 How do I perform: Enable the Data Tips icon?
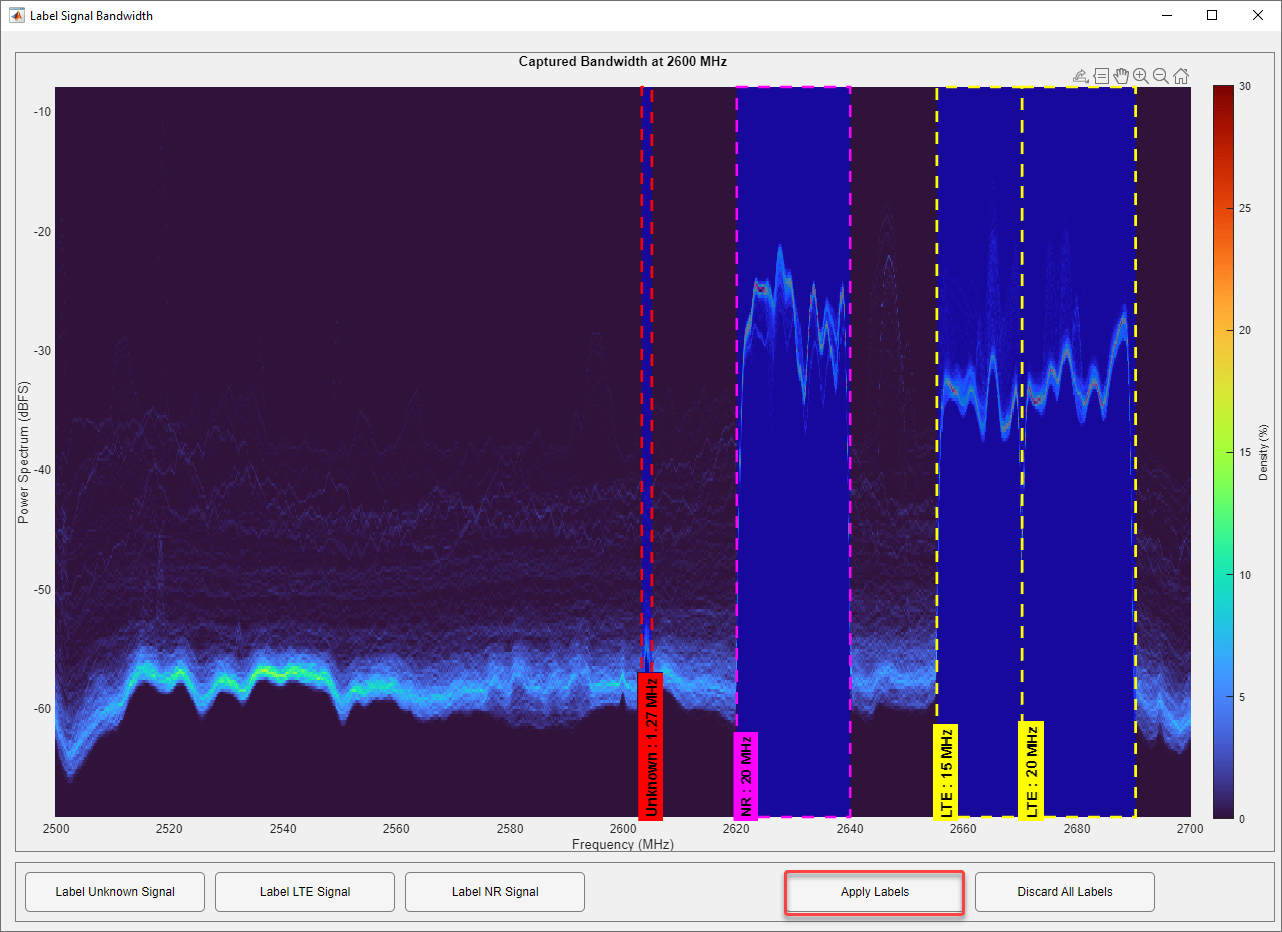(1101, 75)
